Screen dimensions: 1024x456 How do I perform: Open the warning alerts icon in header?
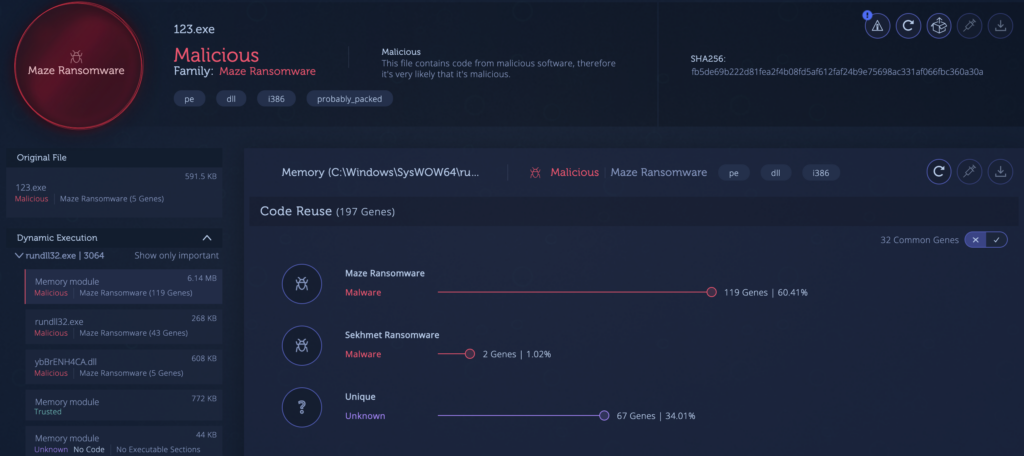877,26
